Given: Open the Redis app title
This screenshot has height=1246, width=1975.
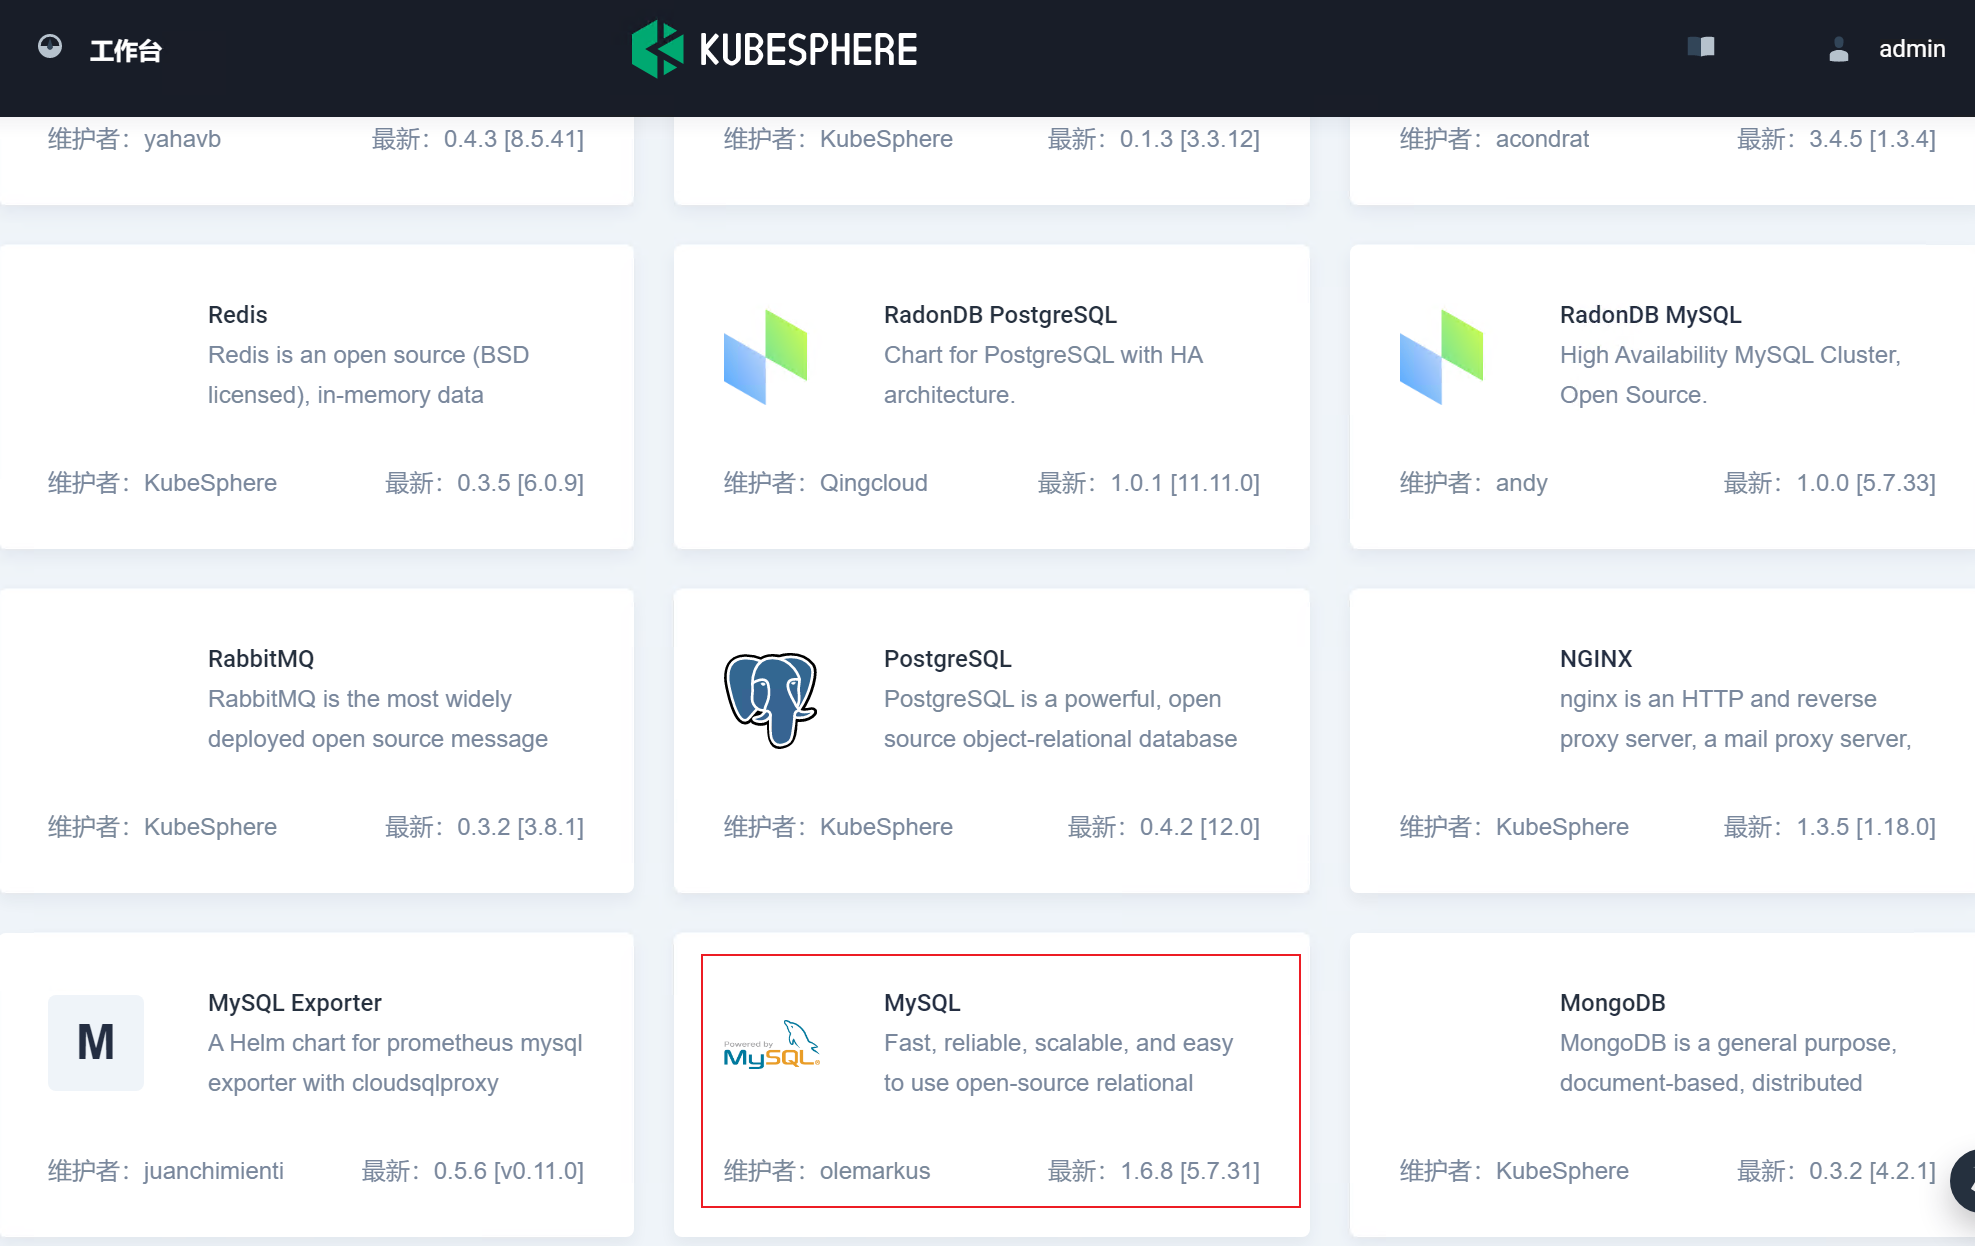Looking at the screenshot, I should click(x=237, y=315).
